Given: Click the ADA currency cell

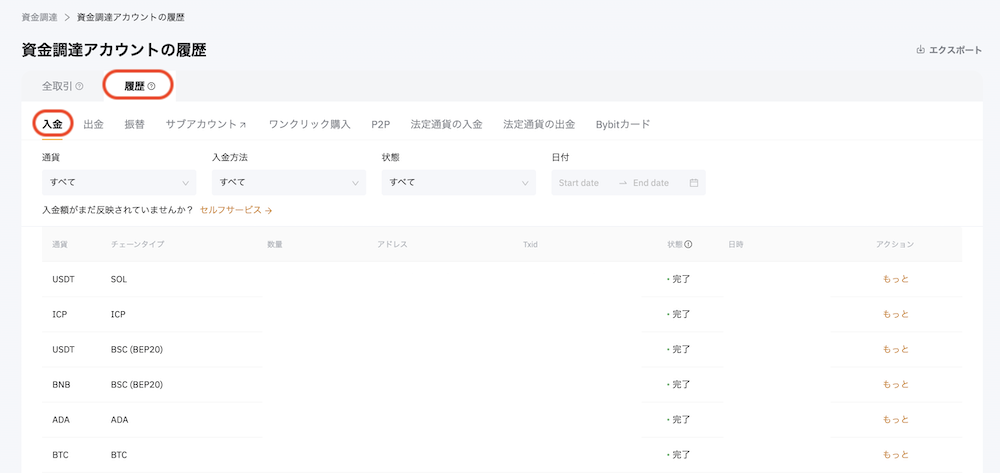Looking at the screenshot, I should coord(61,419).
